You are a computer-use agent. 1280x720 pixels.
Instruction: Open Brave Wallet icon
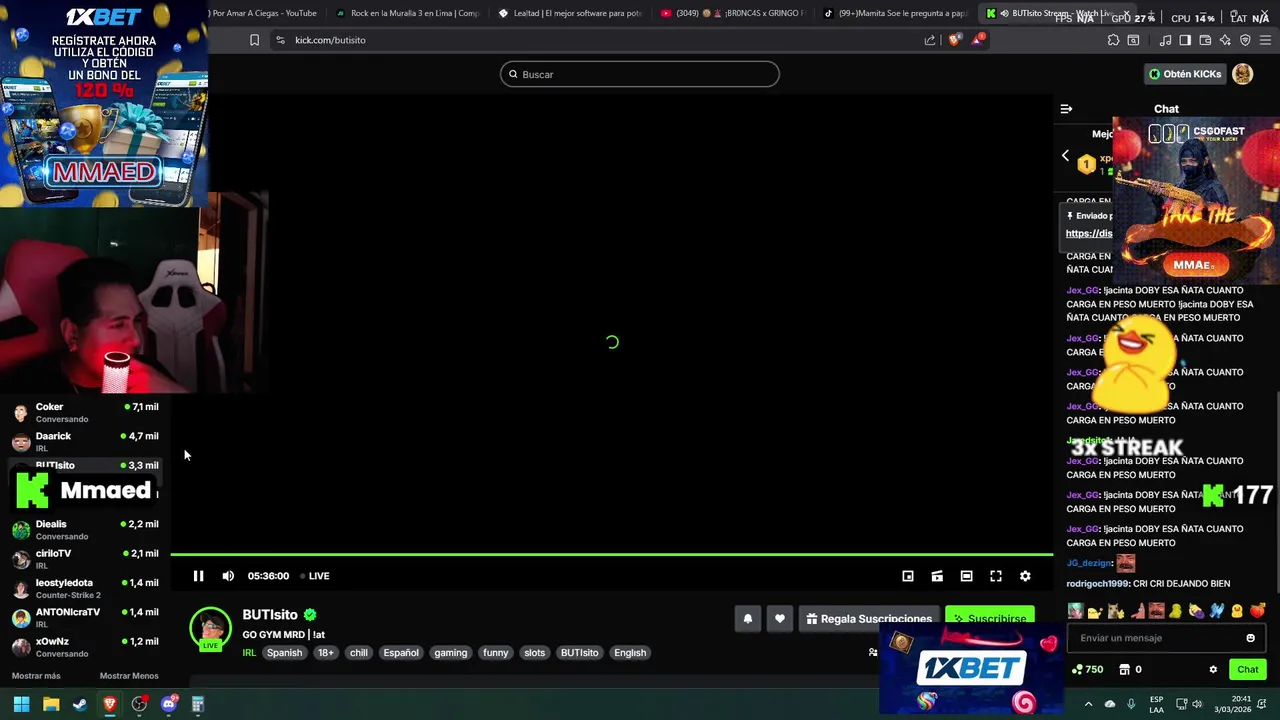pos(1205,40)
